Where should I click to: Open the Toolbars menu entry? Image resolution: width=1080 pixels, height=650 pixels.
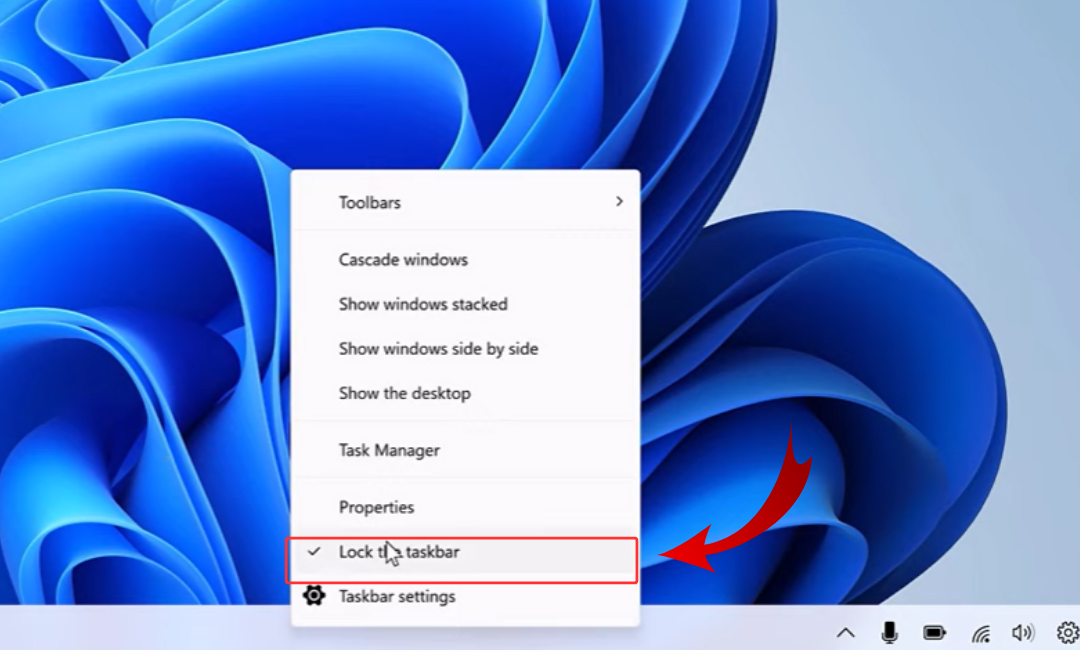(369, 202)
